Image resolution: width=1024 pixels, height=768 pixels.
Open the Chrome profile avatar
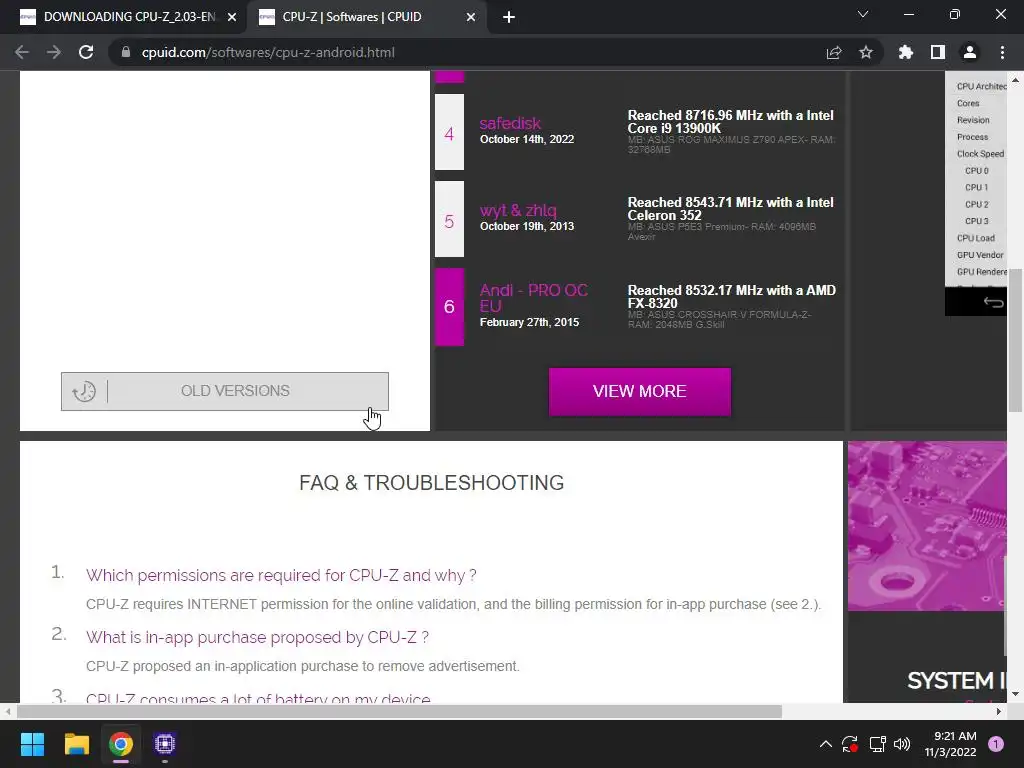(970, 52)
